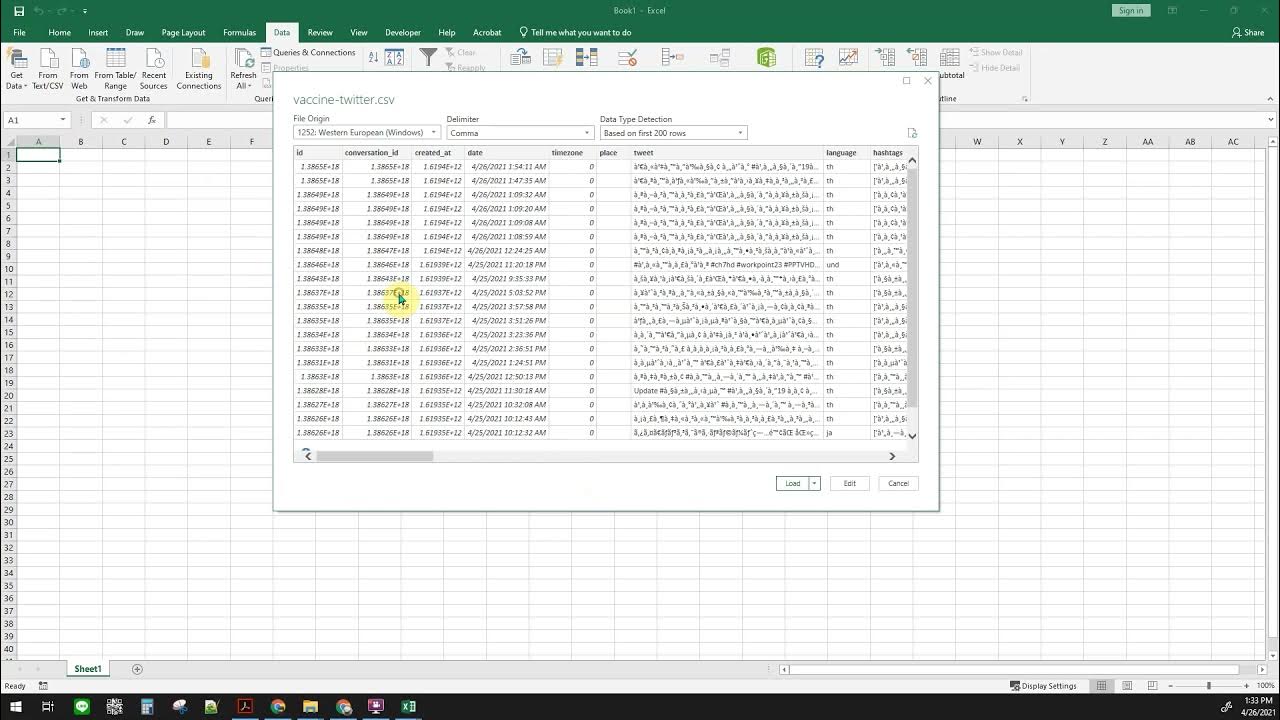
Task: Open the Delimiter dropdown
Action: [520, 133]
